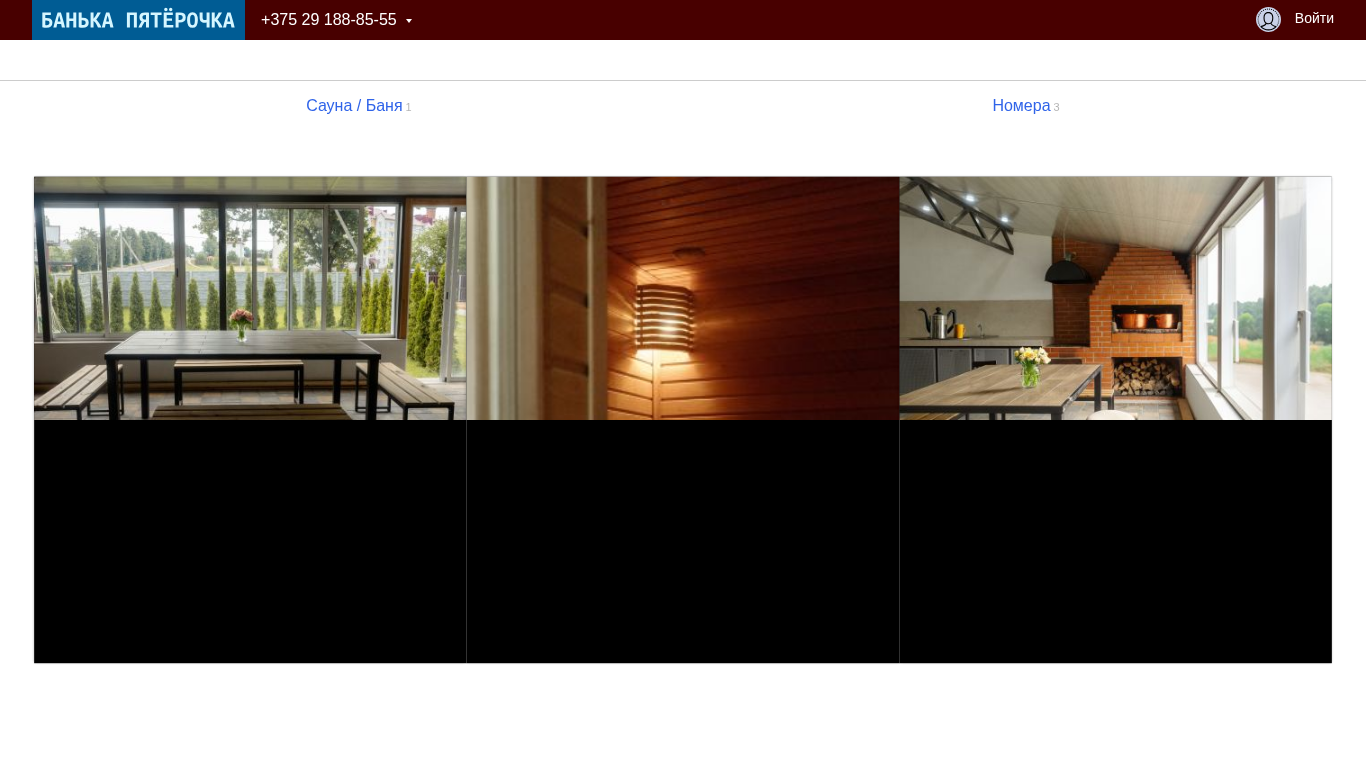Click the Войти login link

click(x=1314, y=18)
